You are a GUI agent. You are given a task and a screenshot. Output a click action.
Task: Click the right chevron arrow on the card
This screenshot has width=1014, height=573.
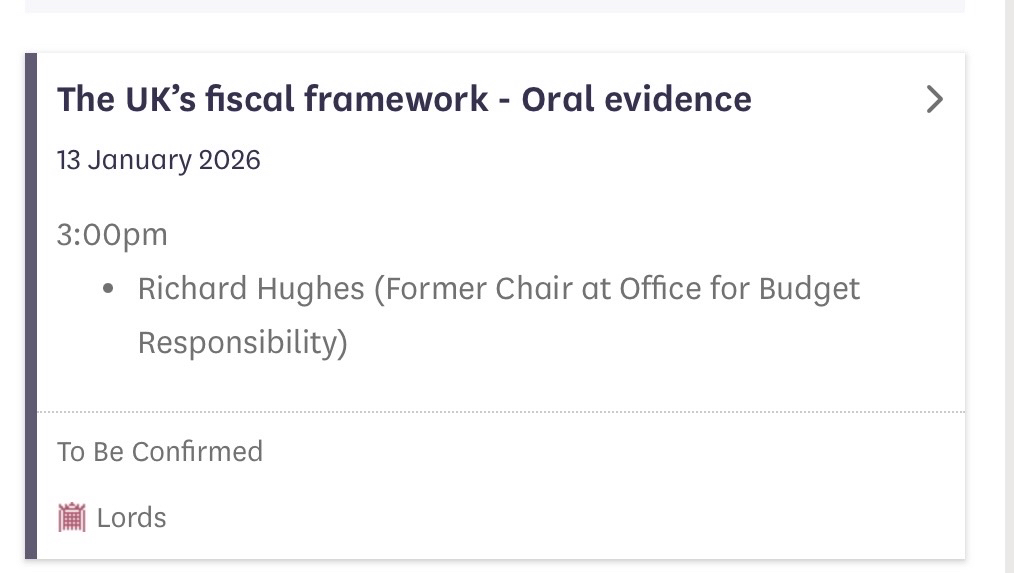point(934,99)
